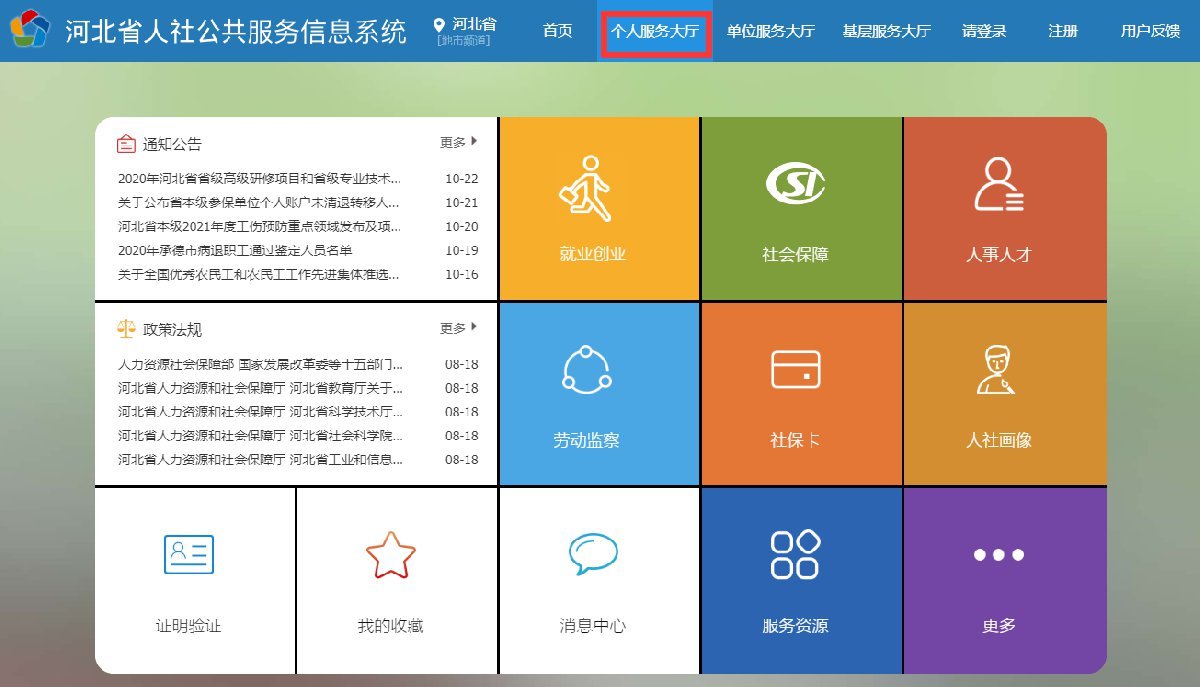Viewport: 1200px width, 687px height.
Task: Open the 河北省 location selector
Action: [465, 30]
